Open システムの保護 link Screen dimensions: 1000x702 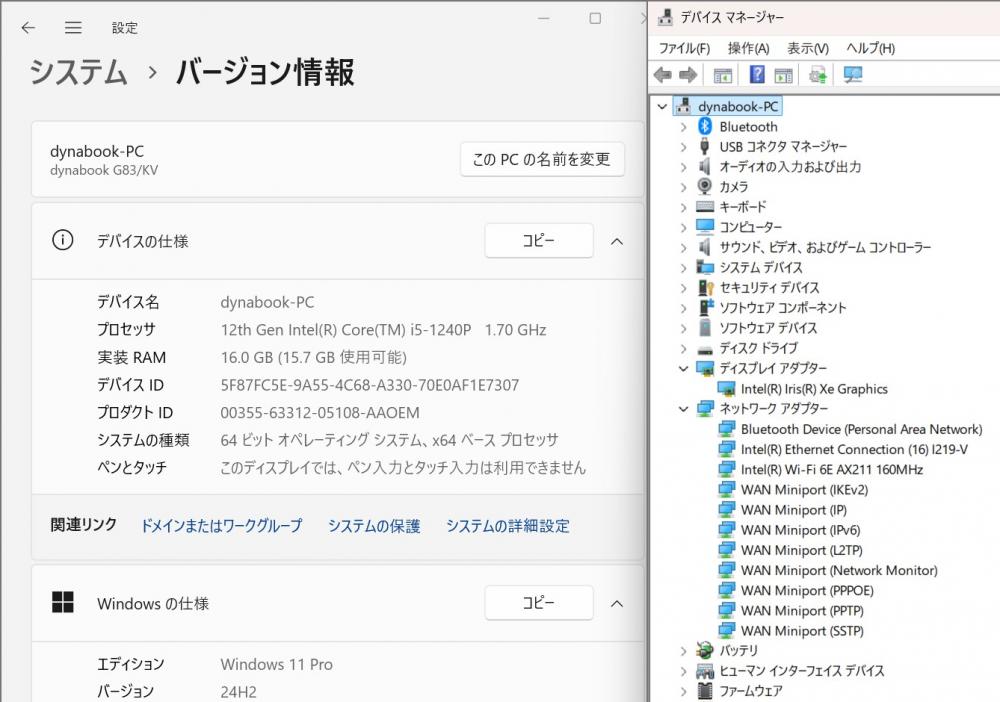(x=374, y=526)
